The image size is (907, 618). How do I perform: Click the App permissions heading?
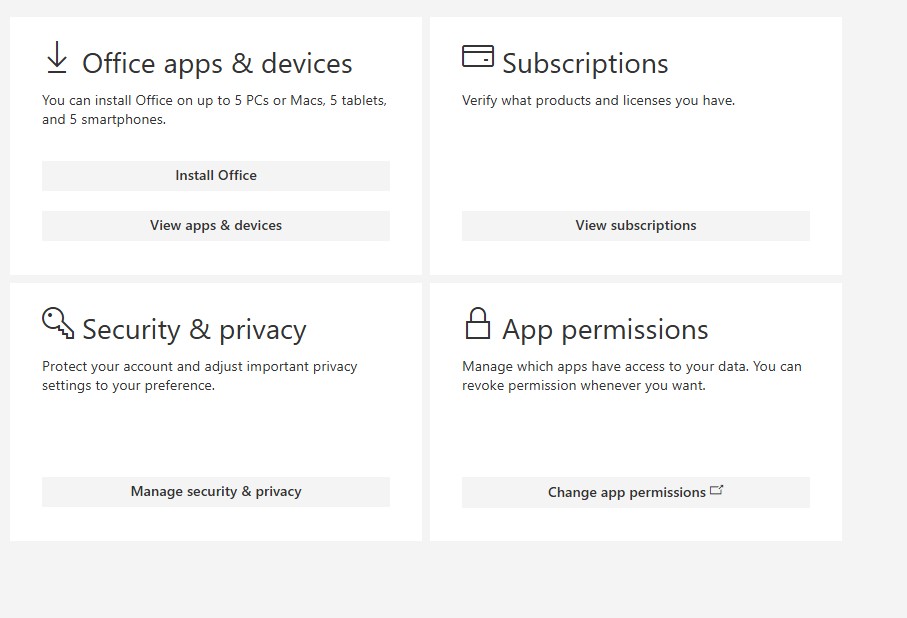point(605,330)
